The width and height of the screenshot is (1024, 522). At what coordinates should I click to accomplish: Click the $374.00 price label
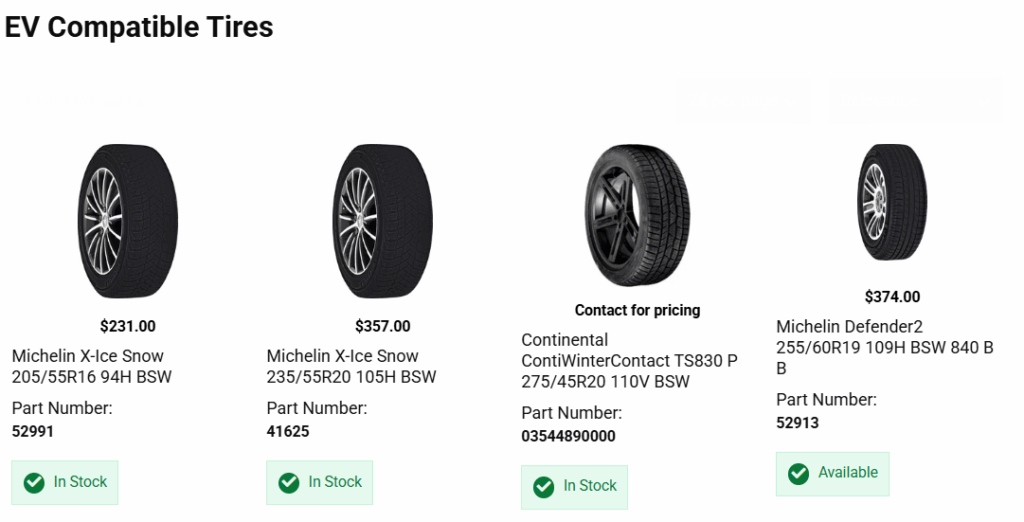click(x=892, y=297)
